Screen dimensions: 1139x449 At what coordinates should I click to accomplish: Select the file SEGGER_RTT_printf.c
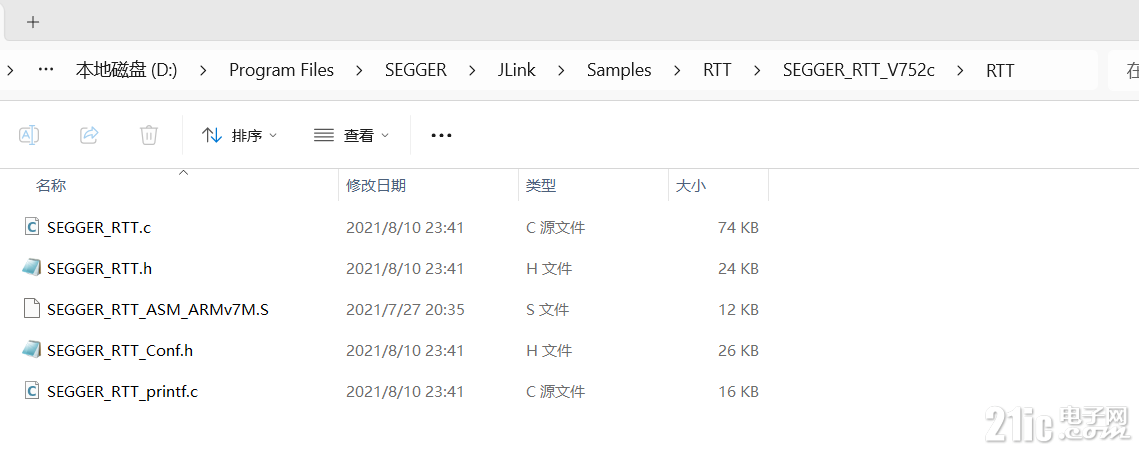[x=122, y=392]
